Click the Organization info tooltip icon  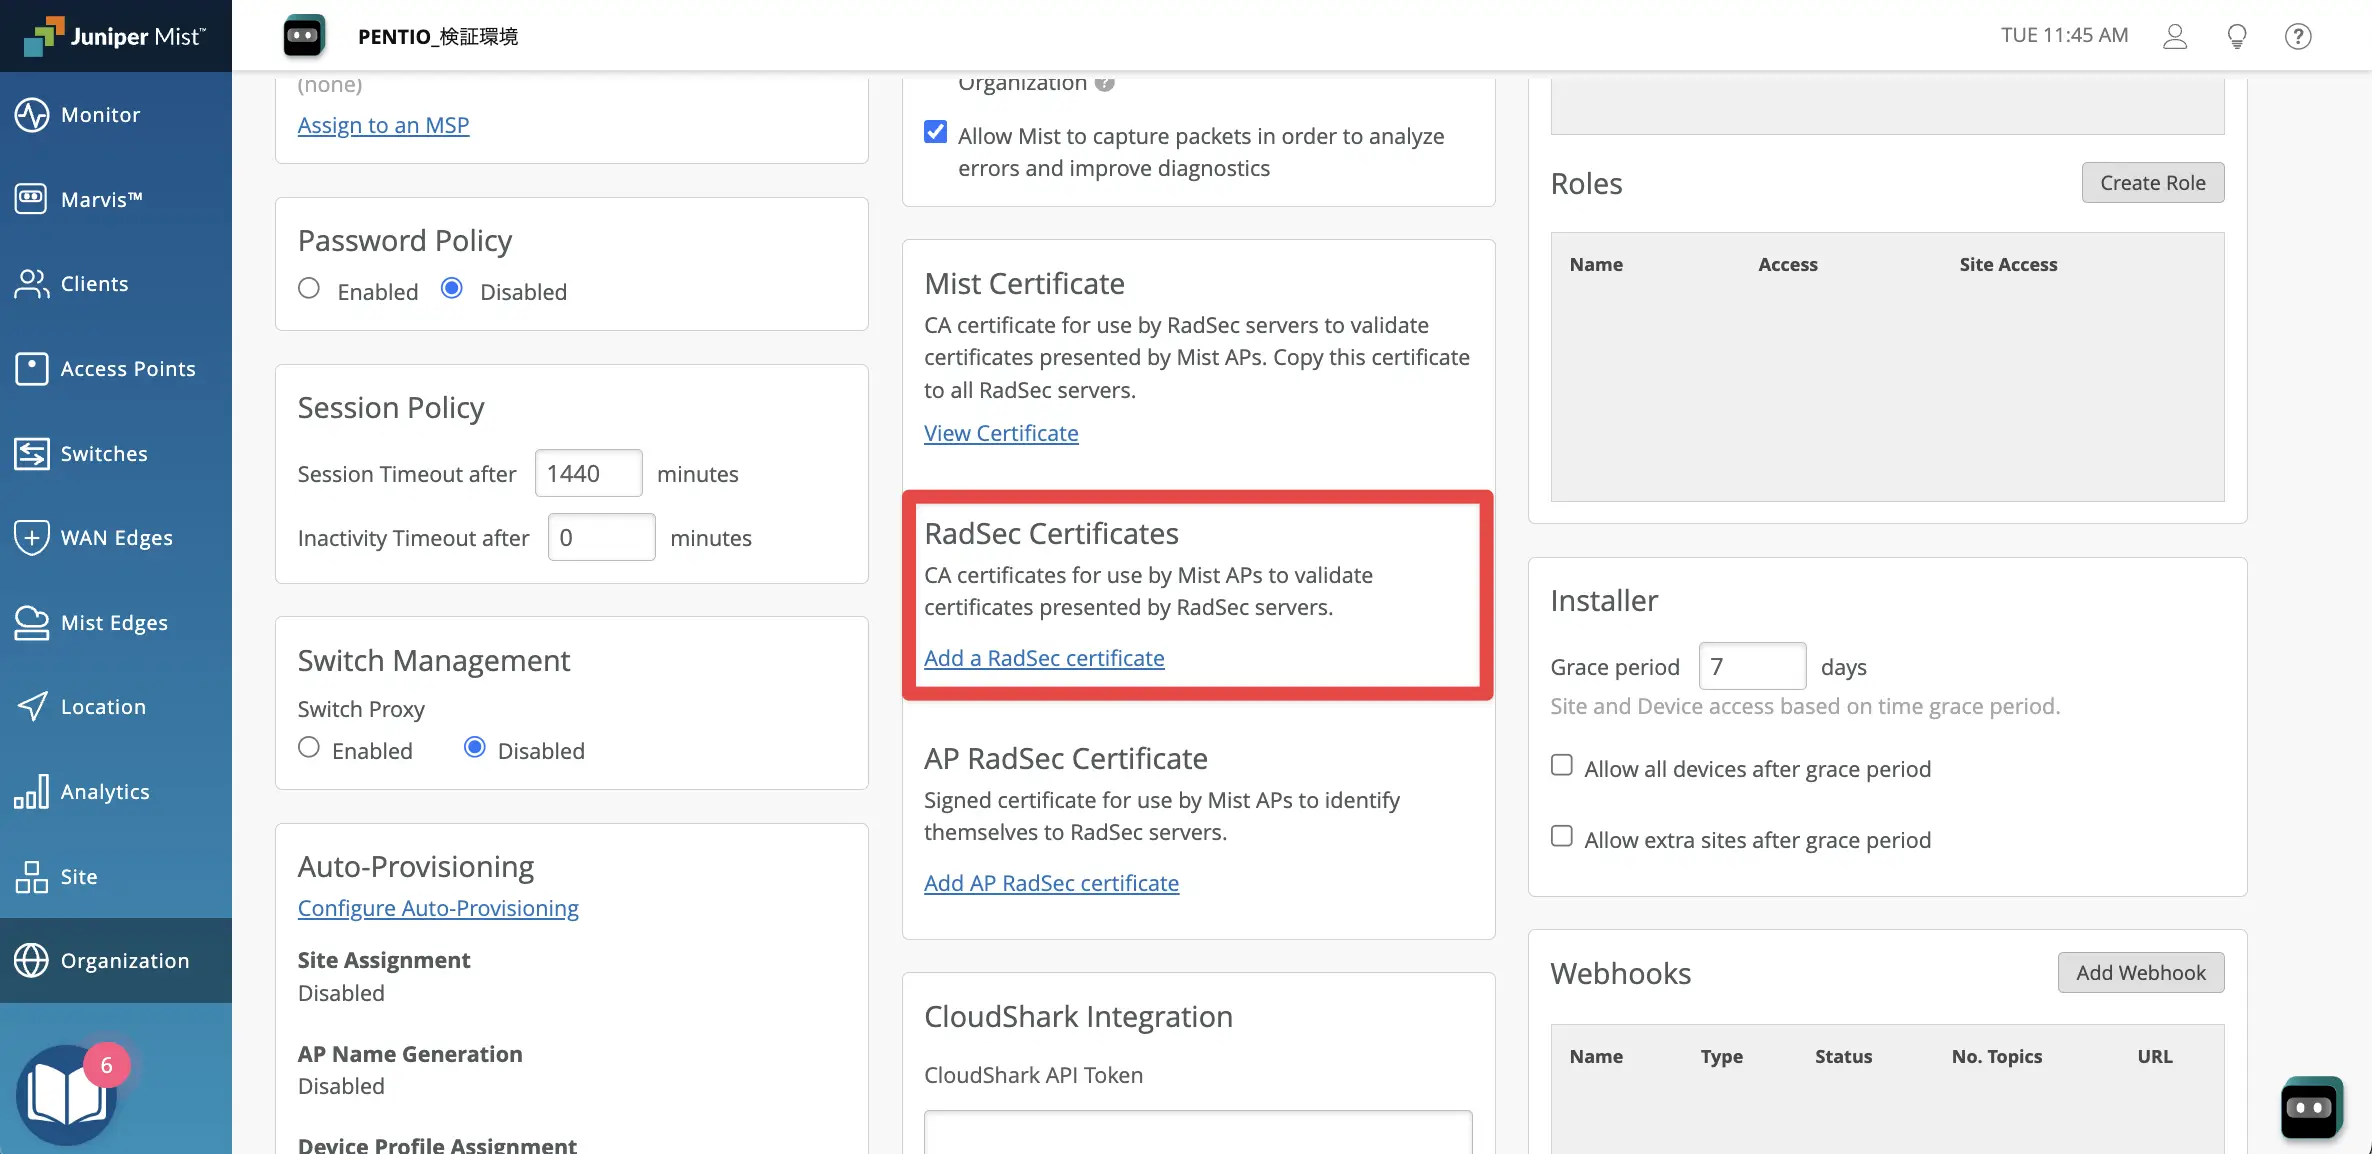pos(1104,83)
